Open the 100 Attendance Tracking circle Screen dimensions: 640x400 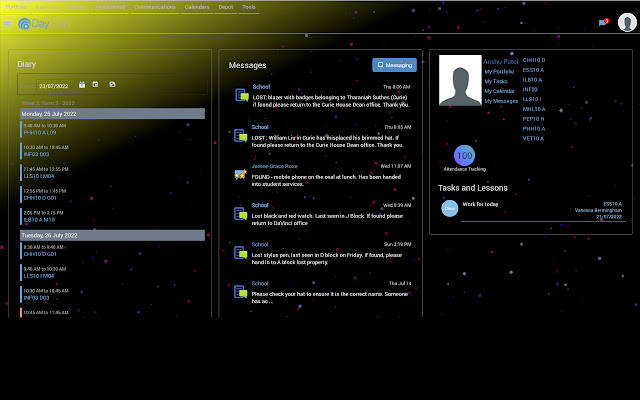(x=464, y=156)
